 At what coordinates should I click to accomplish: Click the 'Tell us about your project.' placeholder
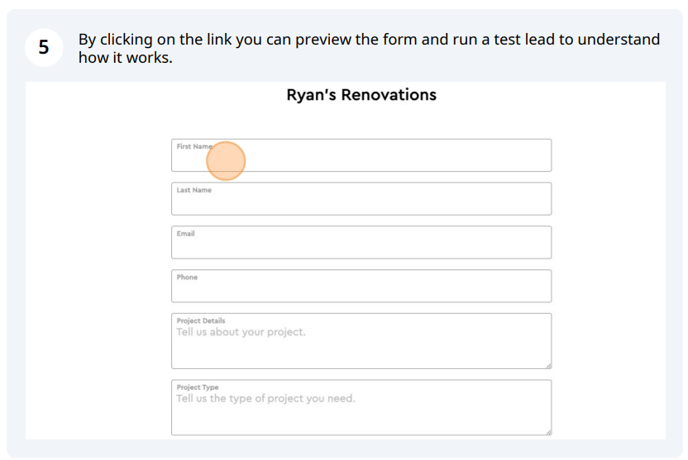pos(241,332)
